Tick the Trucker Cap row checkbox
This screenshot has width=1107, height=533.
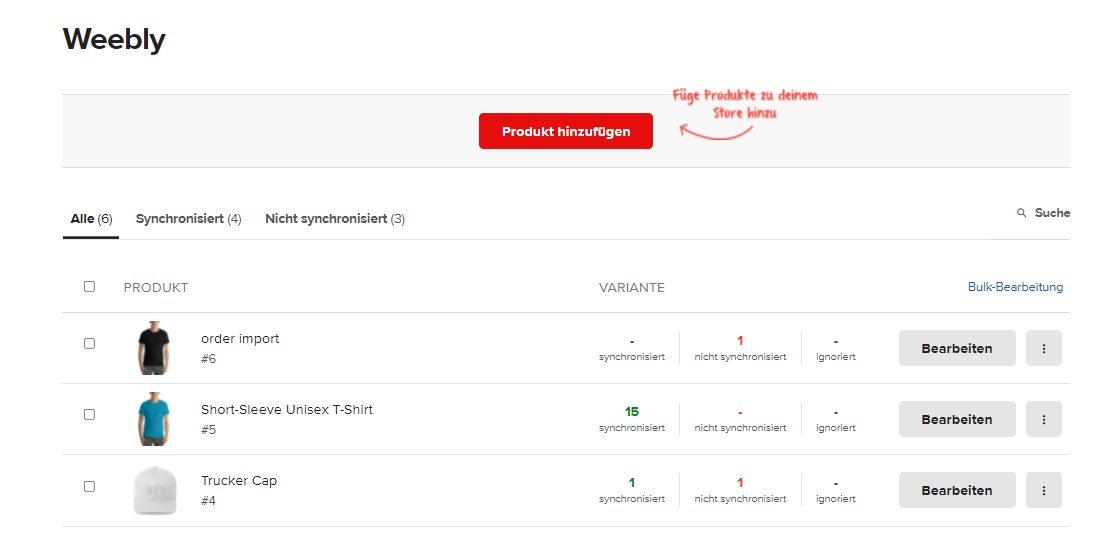89,486
